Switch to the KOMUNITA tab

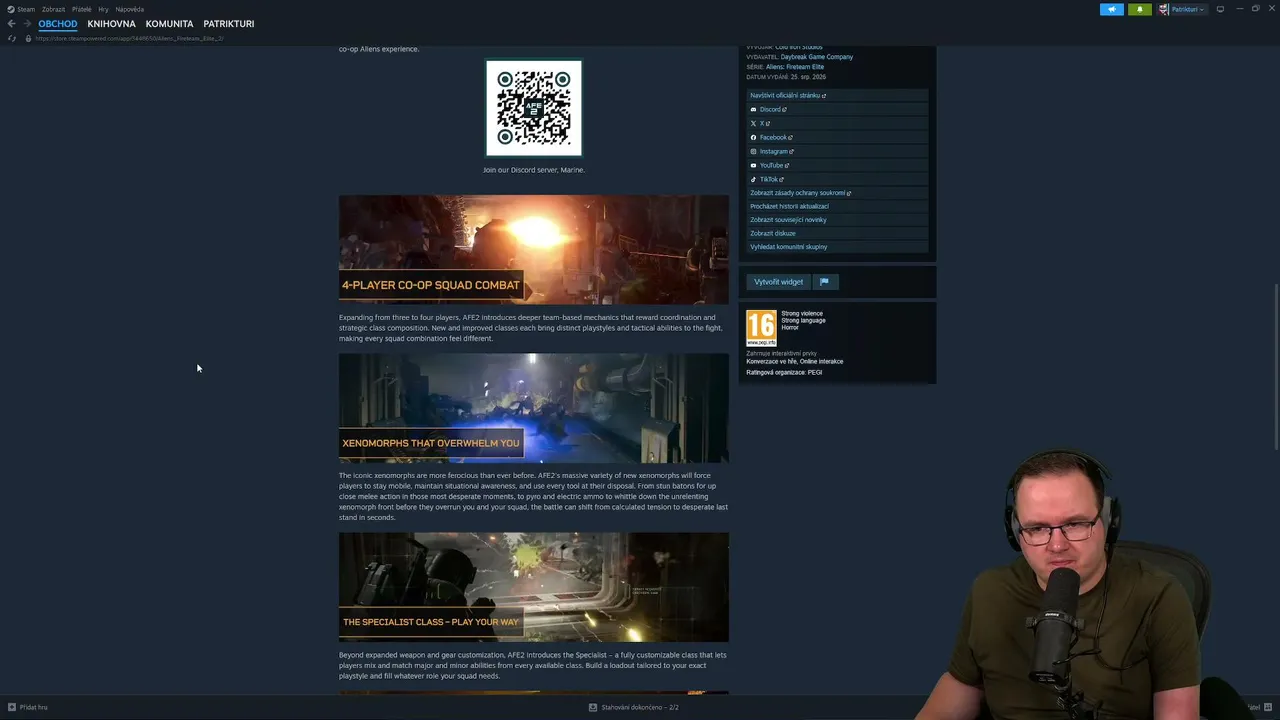coord(169,24)
